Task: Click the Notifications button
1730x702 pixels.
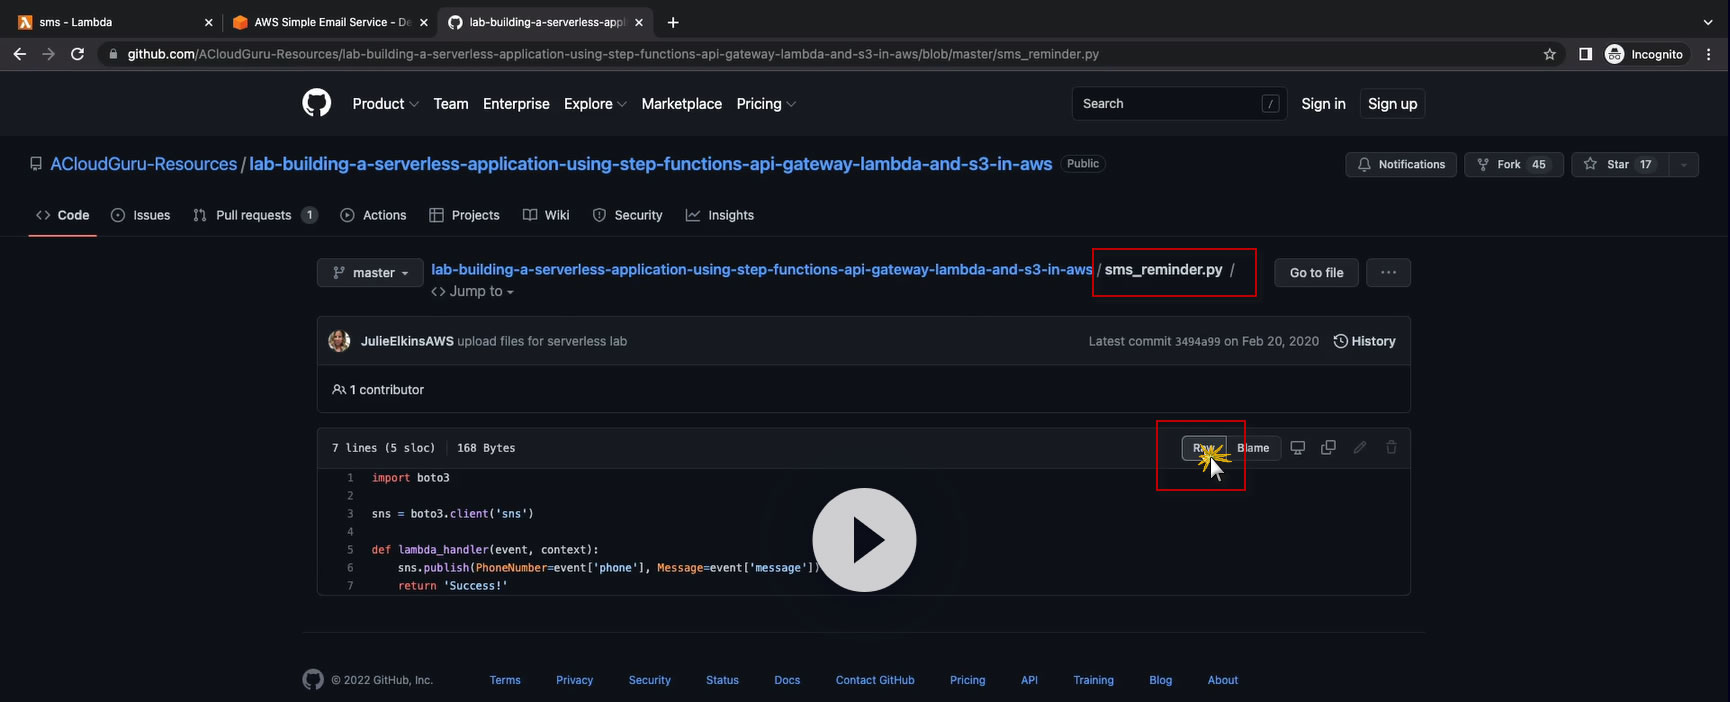Action: coord(1401,164)
